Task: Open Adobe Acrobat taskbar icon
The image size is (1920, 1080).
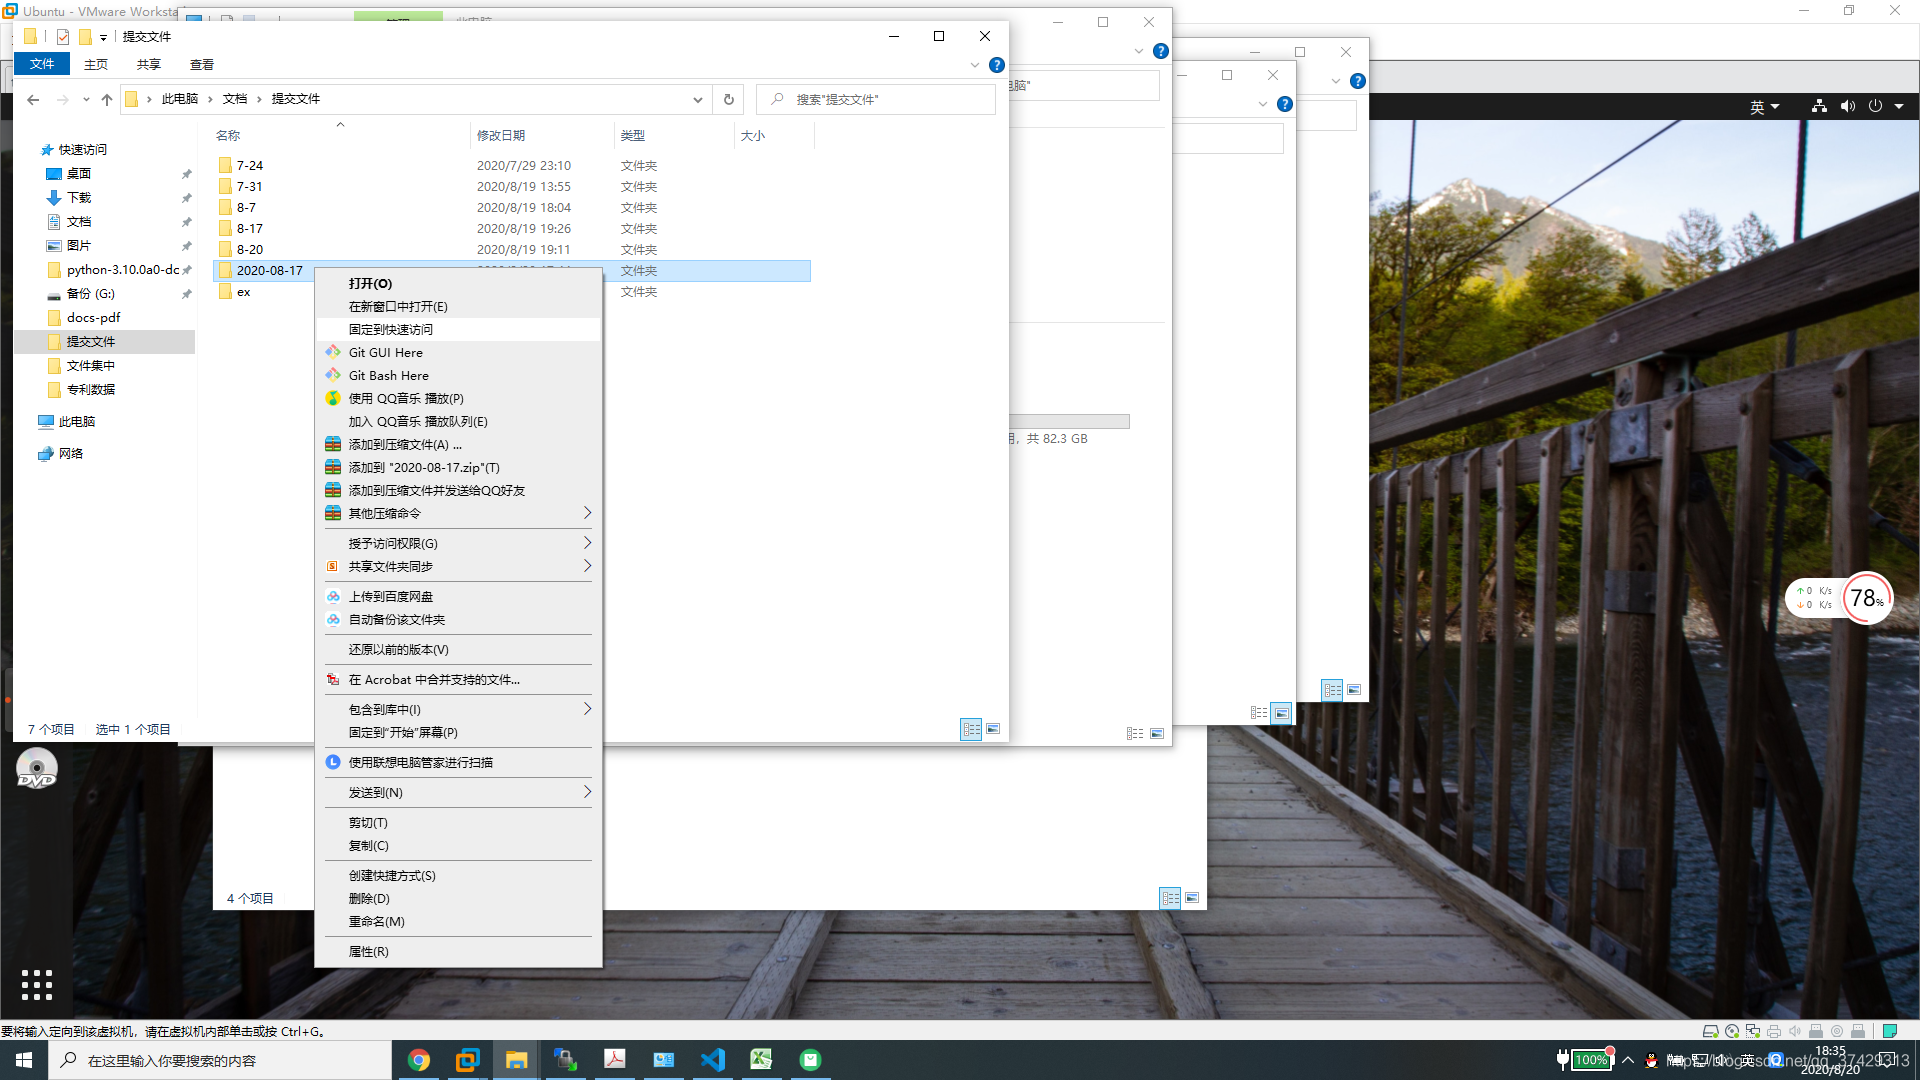Action: 614,1060
